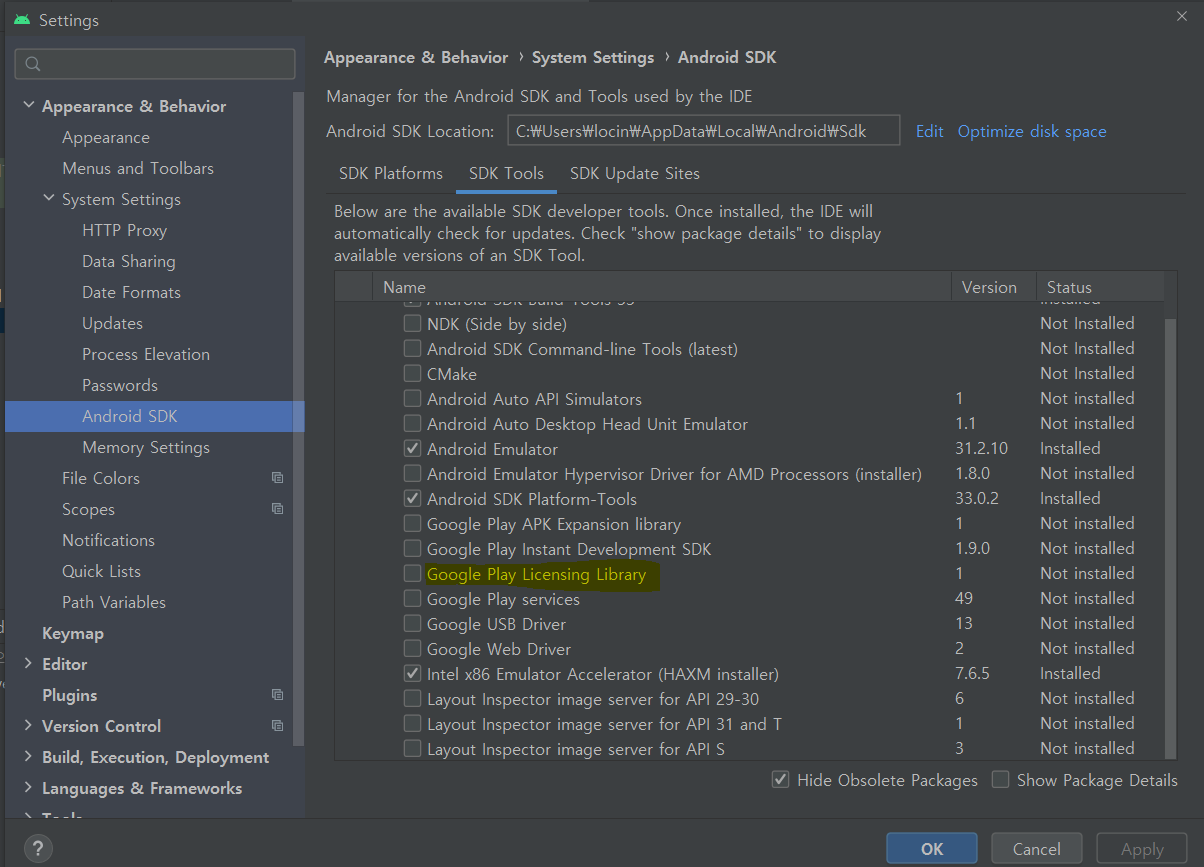Click the Status column header

click(1100, 287)
